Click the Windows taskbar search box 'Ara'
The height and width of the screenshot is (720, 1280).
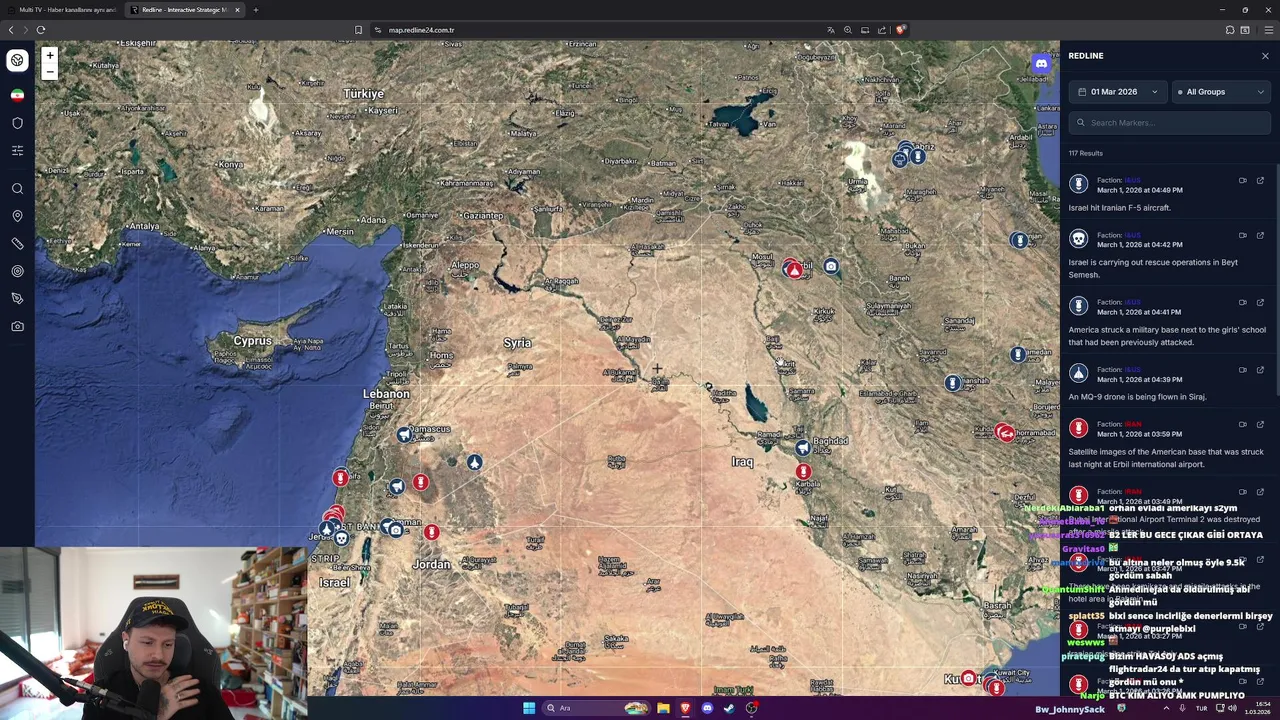[596, 708]
